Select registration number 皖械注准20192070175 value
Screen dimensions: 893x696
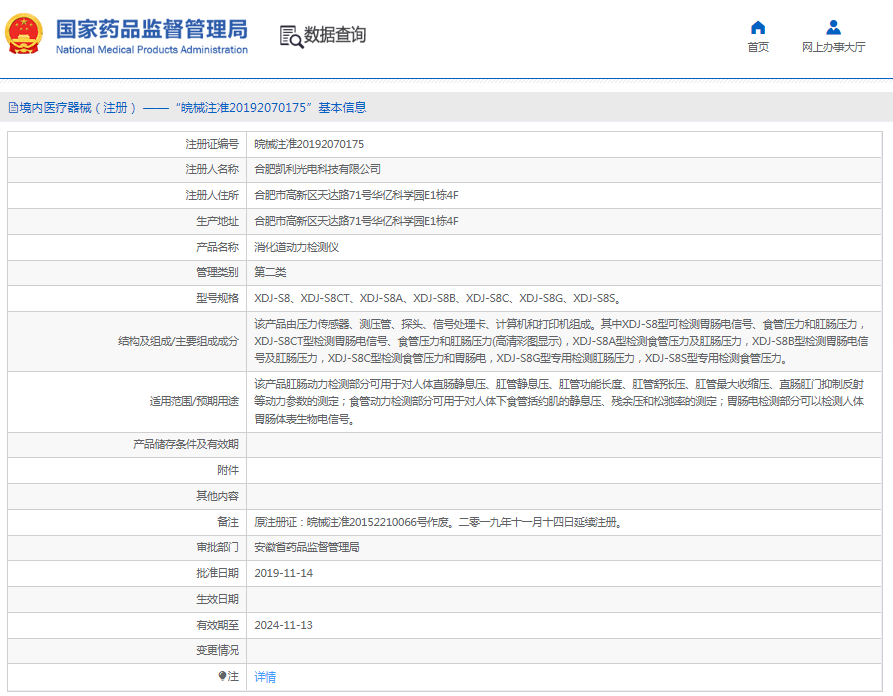pos(309,144)
